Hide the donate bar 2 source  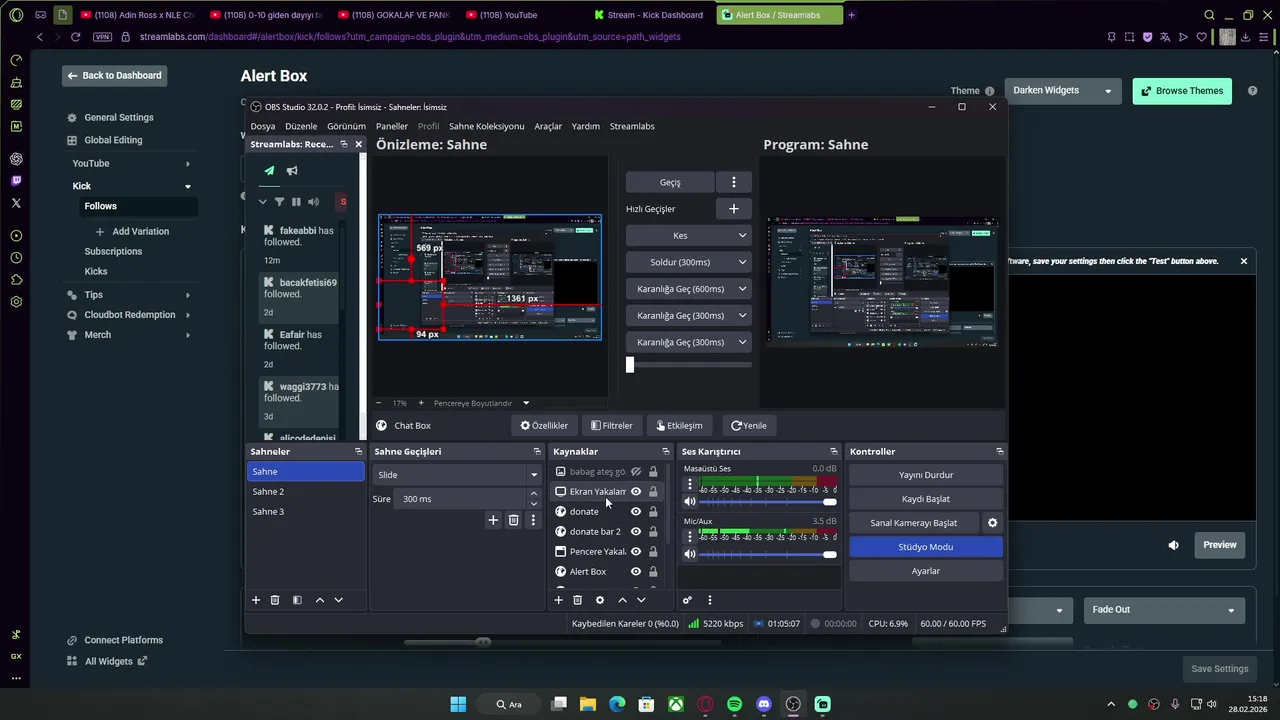[635, 532]
